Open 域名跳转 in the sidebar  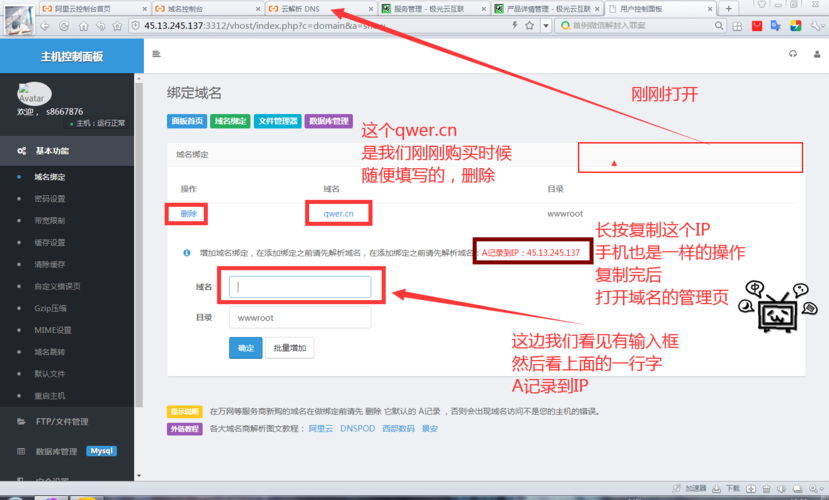(50, 352)
